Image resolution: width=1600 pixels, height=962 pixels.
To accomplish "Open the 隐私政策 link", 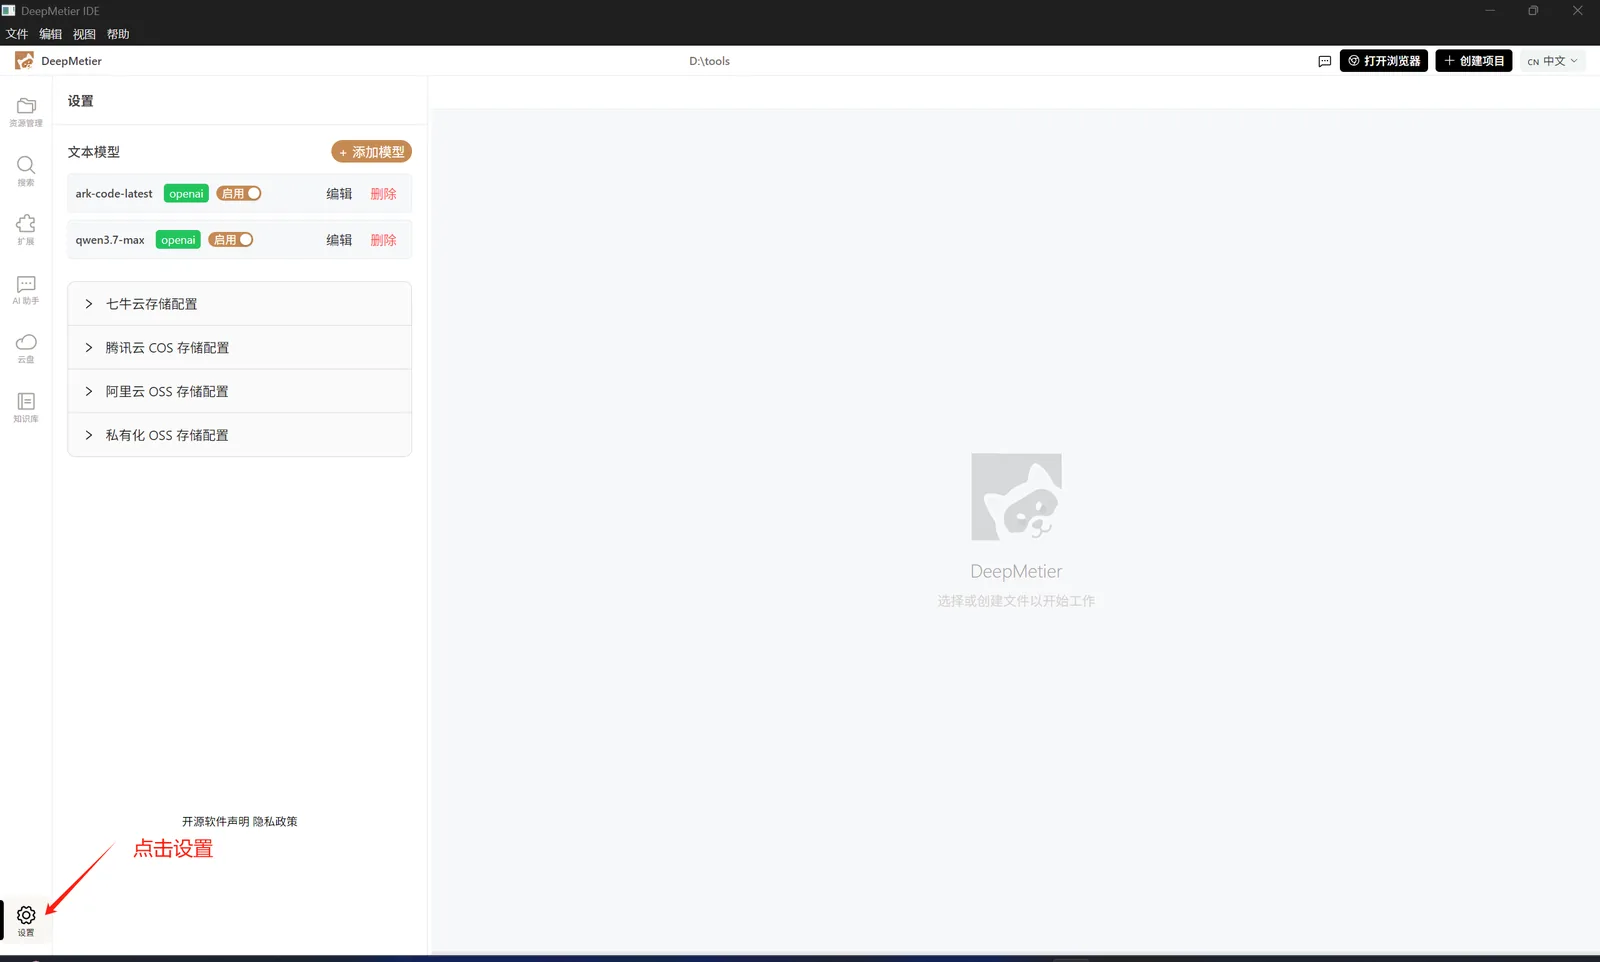I will (275, 822).
